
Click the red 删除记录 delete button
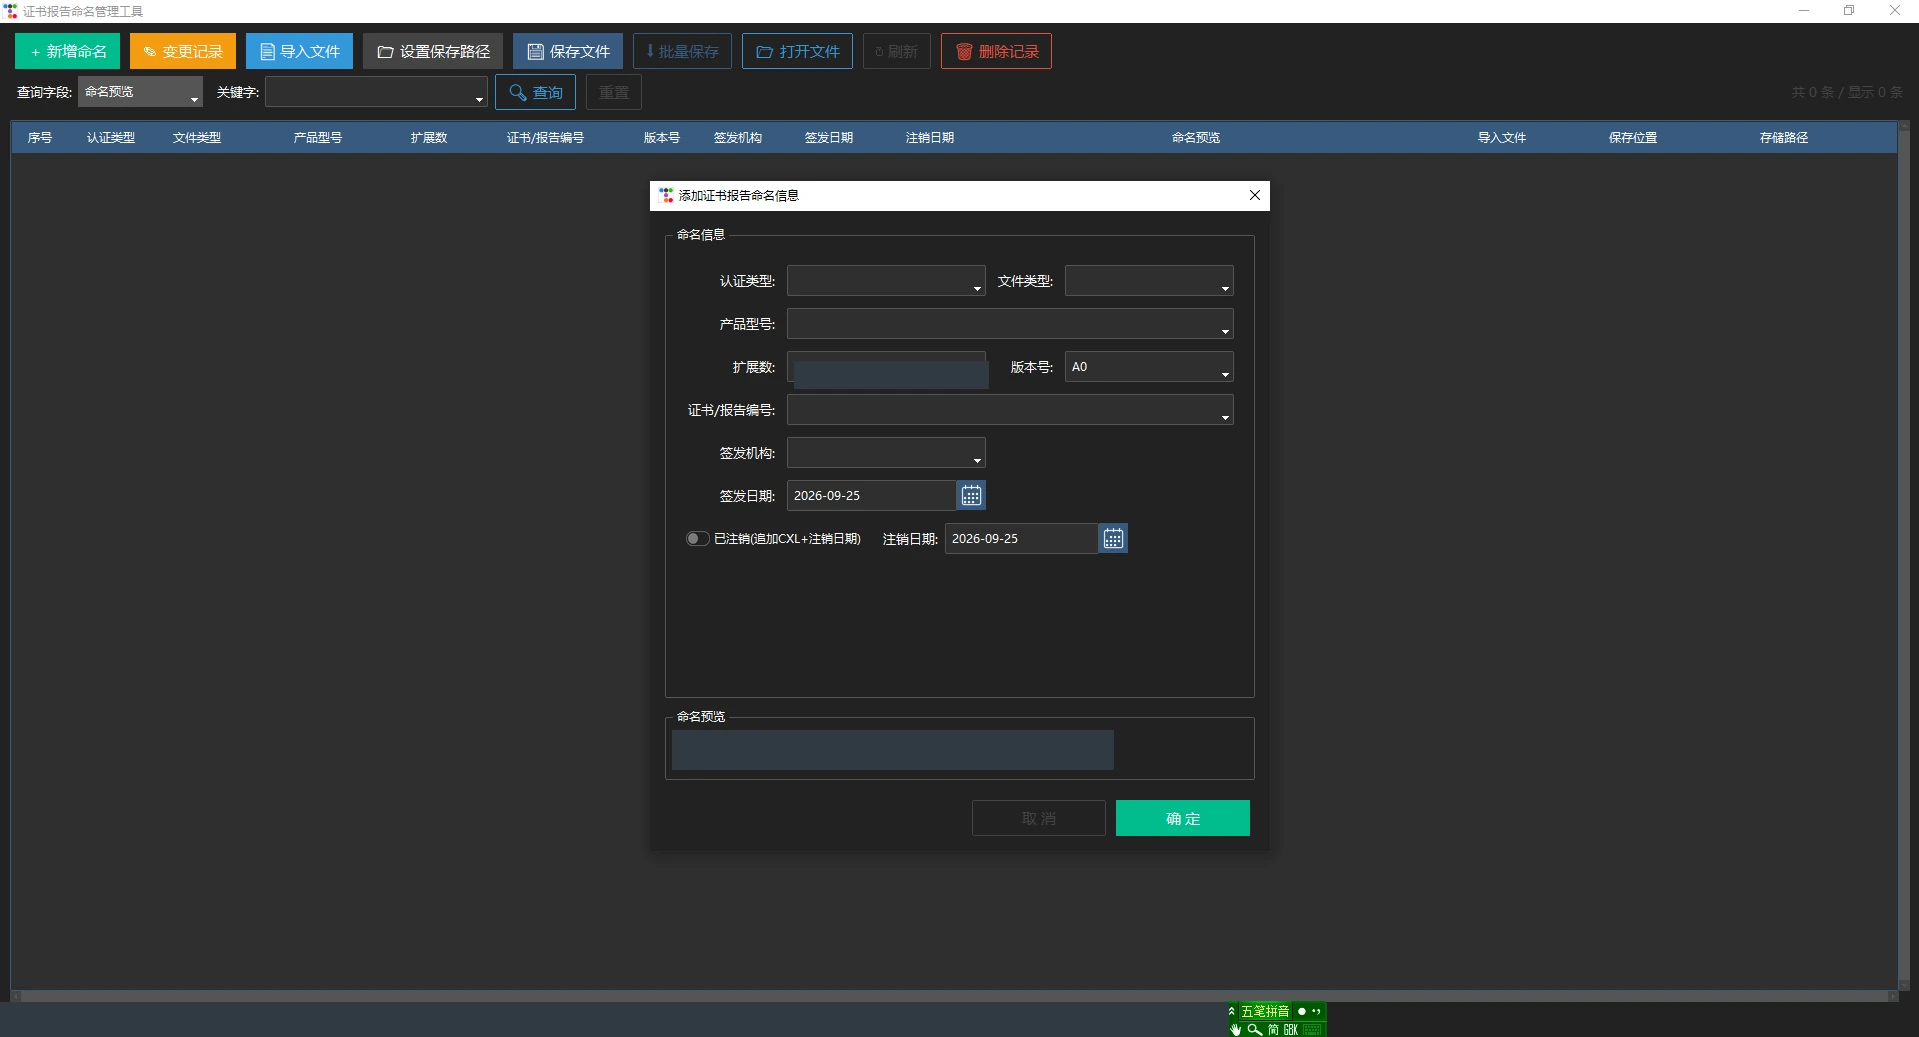(996, 51)
